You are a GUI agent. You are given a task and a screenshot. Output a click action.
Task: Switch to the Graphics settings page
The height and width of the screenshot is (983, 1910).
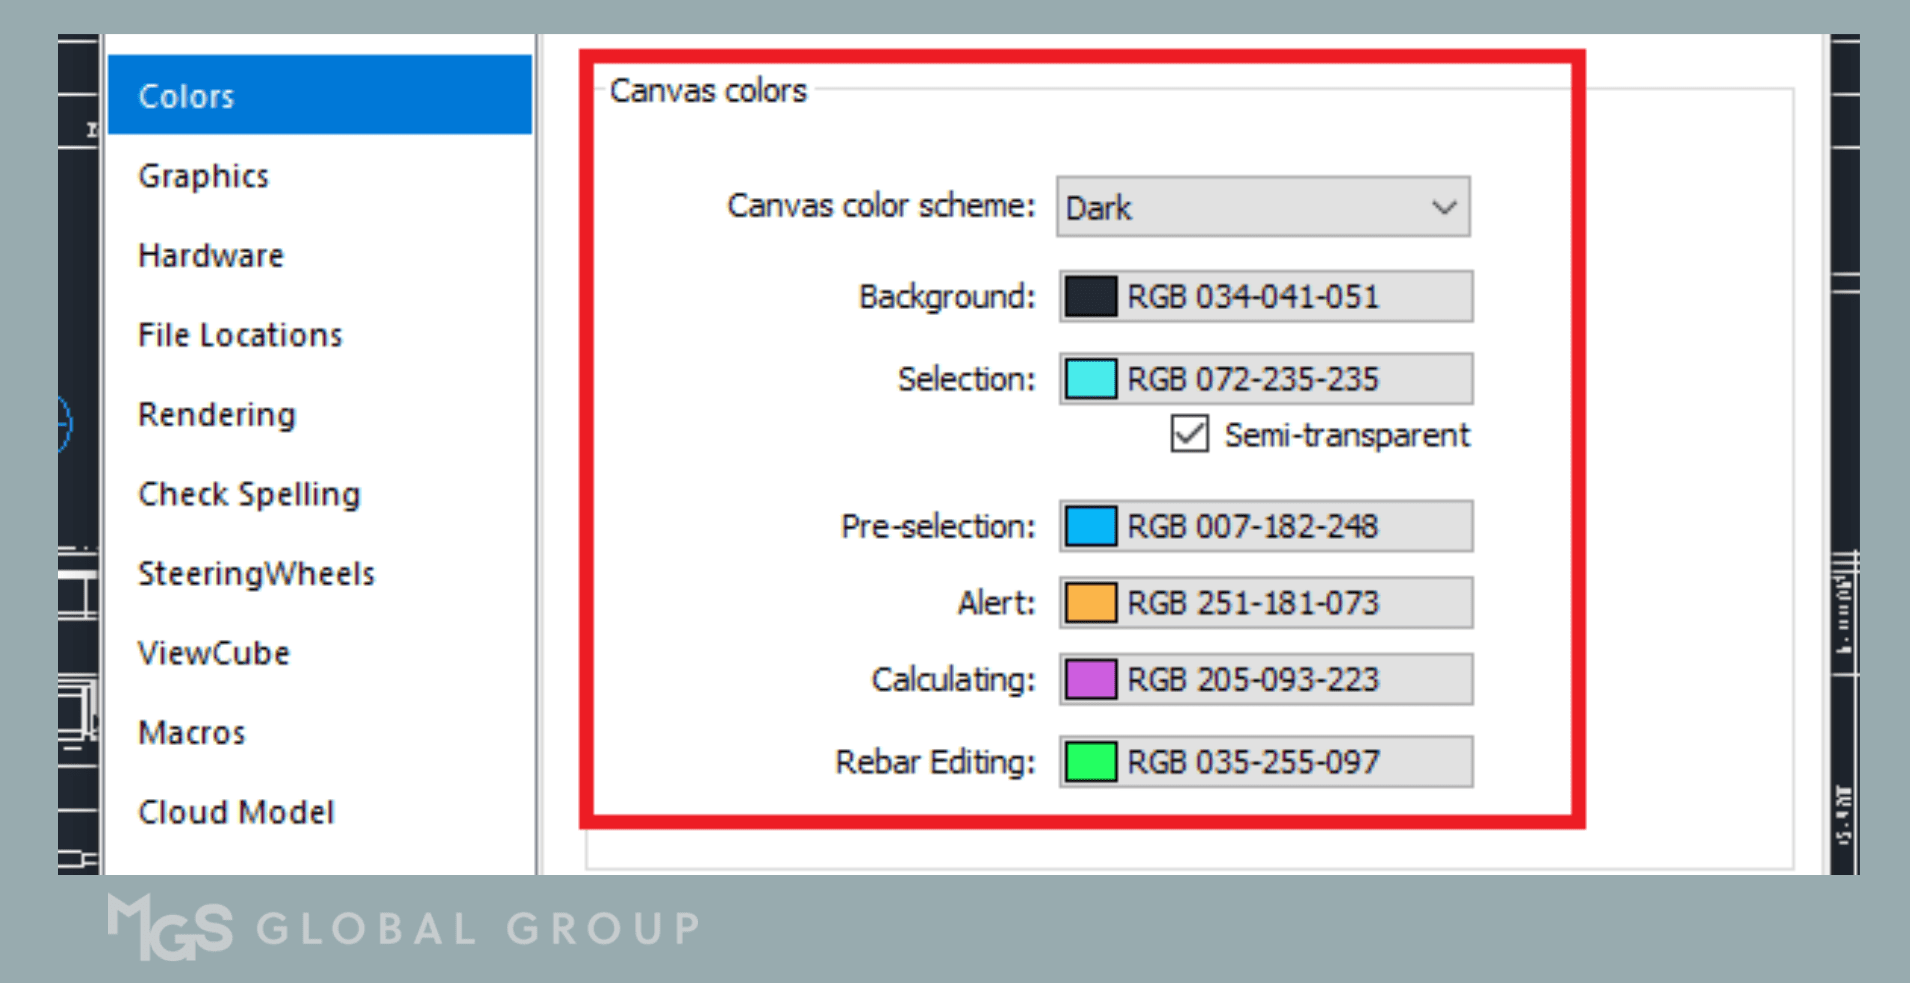pyautogui.click(x=203, y=175)
